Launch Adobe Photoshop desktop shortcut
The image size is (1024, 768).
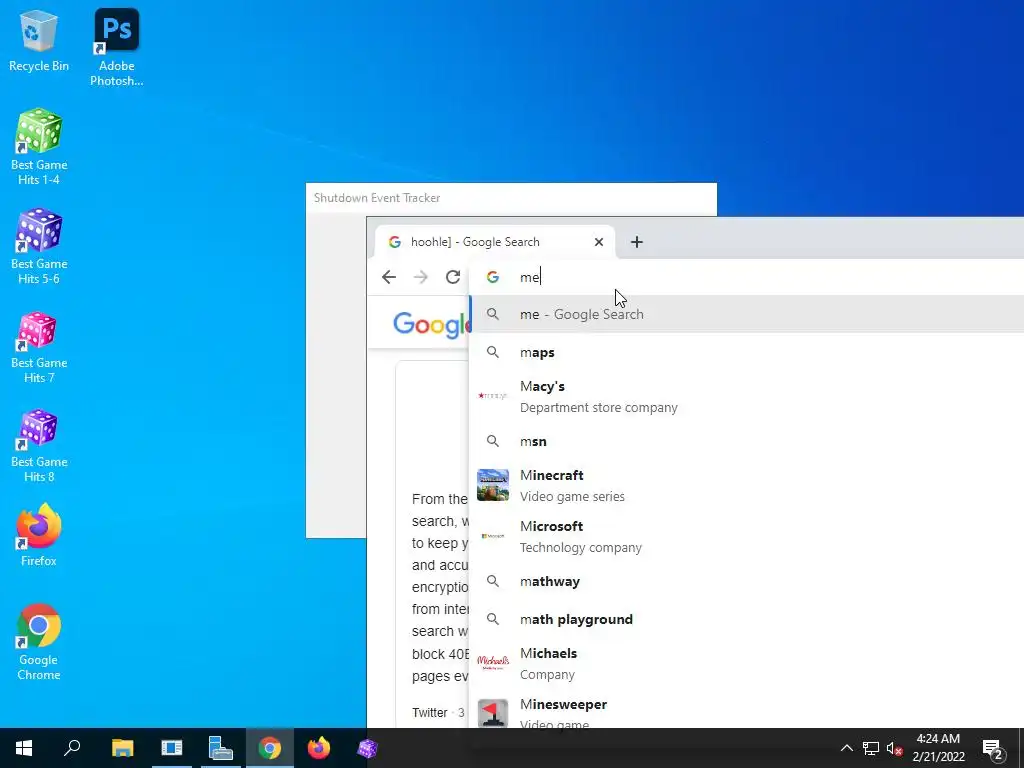(116, 47)
